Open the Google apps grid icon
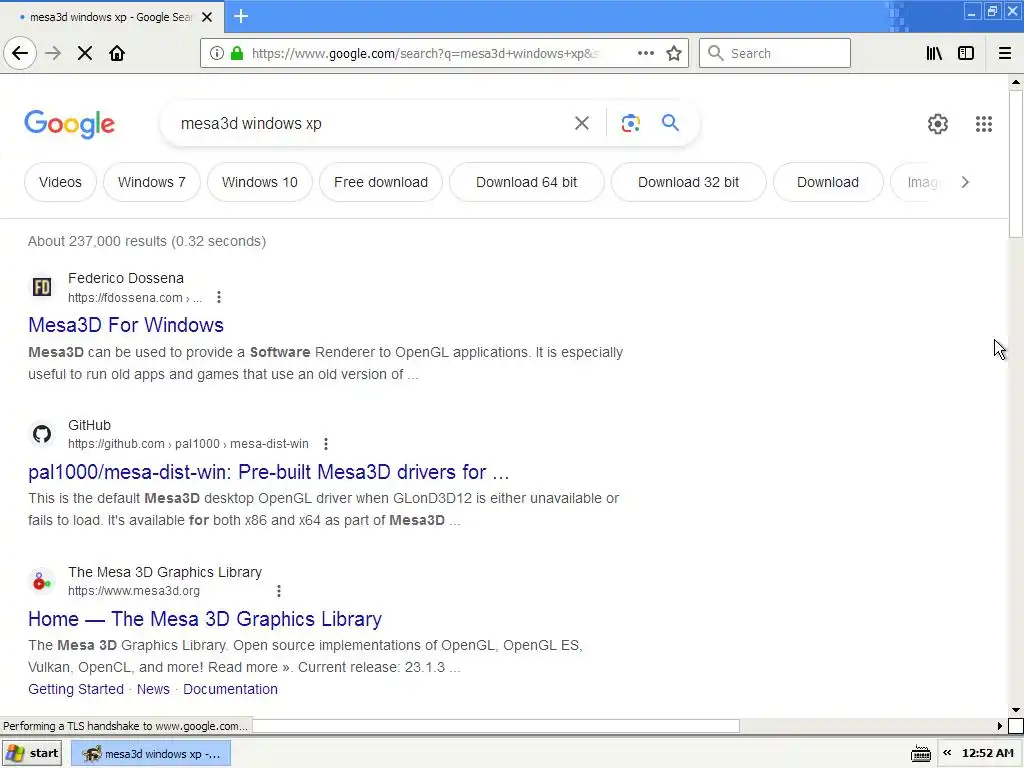The image size is (1024, 768). [x=984, y=123]
